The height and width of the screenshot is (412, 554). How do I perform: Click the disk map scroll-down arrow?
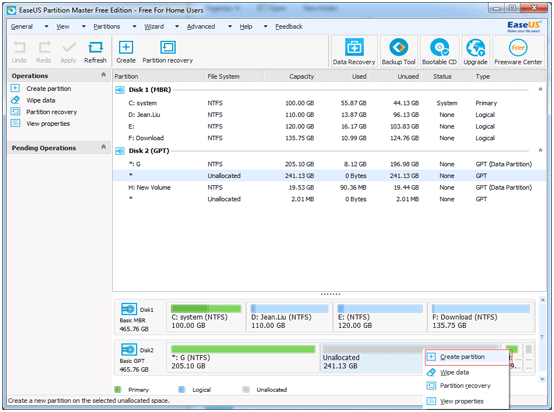point(542,379)
